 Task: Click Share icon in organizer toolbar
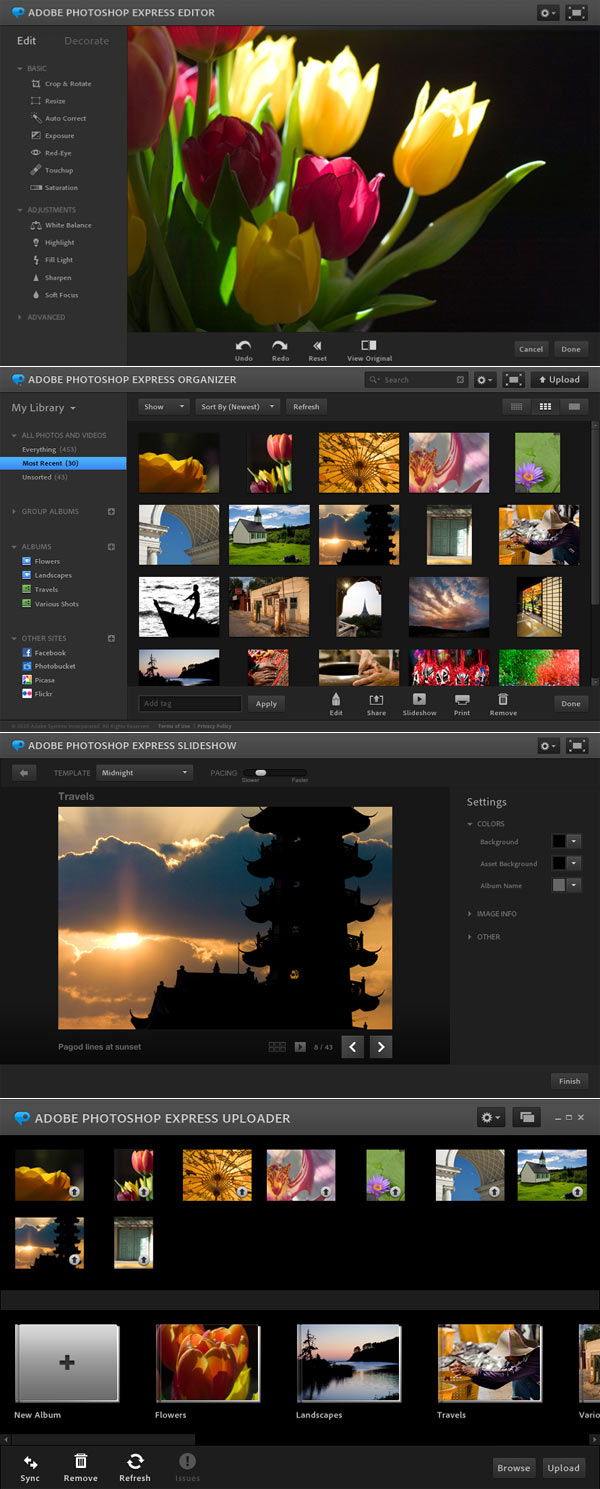point(376,700)
